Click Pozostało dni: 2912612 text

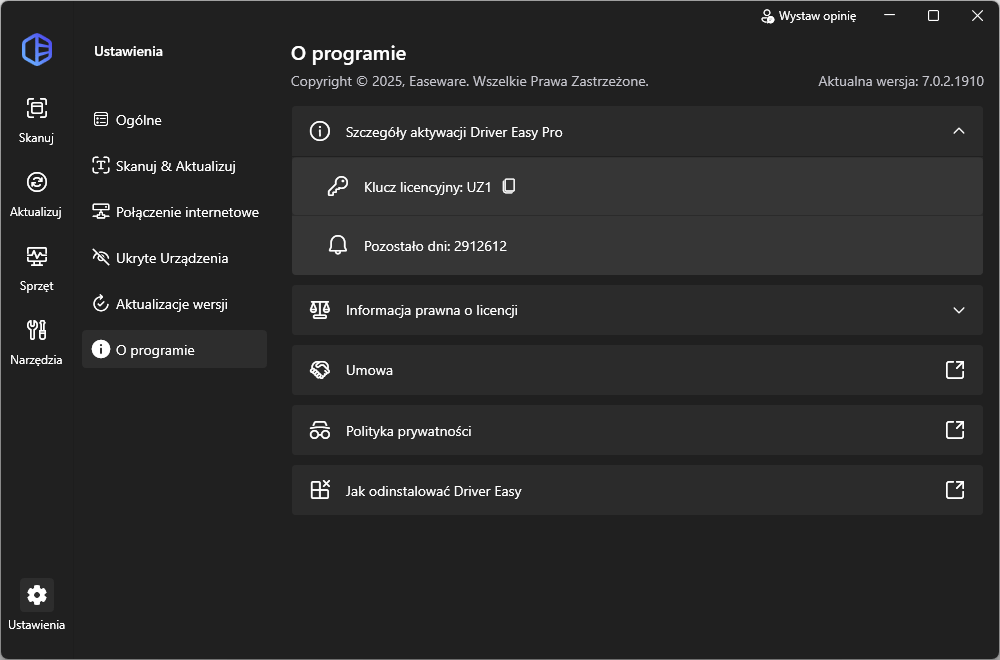pyautogui.click(x=435, y=246)
